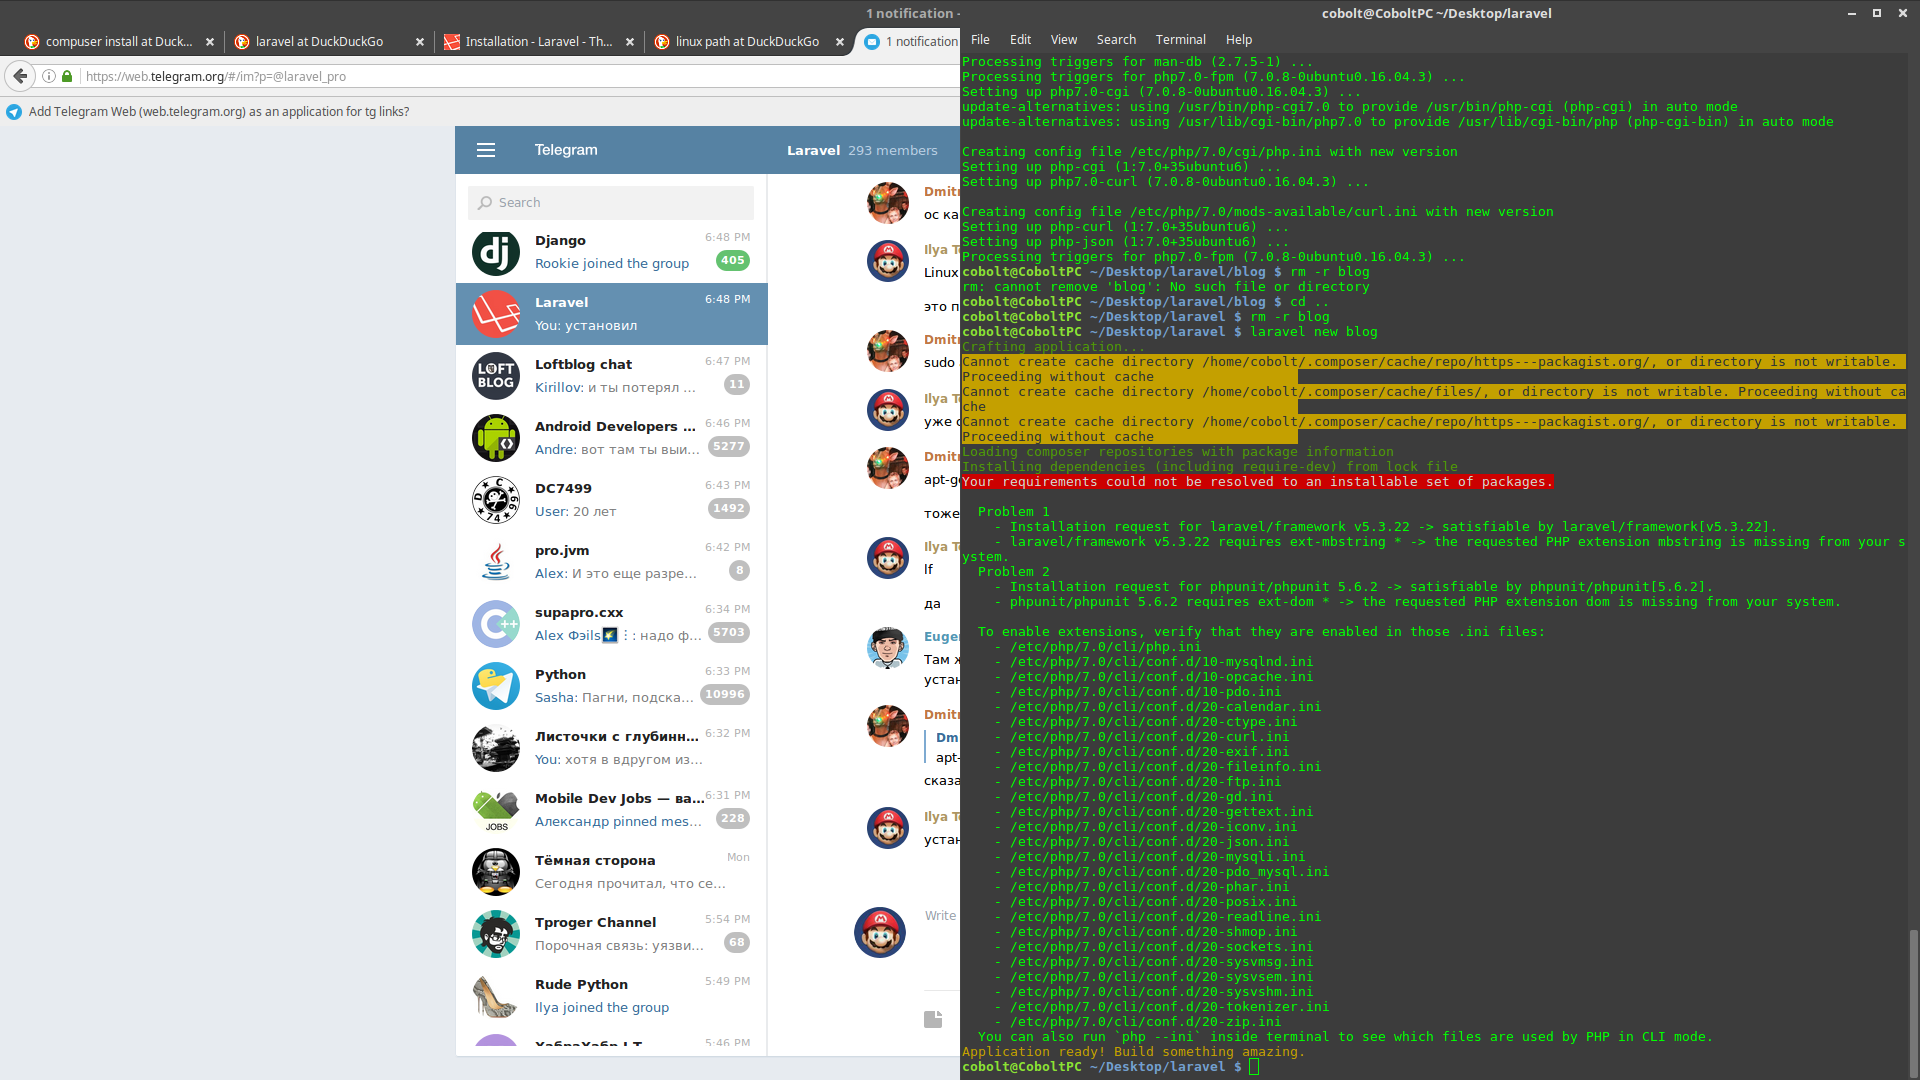Click the browser URL address field
Image resolution: width=1920 pixels, height=1080 pixels.
point(500,76)
